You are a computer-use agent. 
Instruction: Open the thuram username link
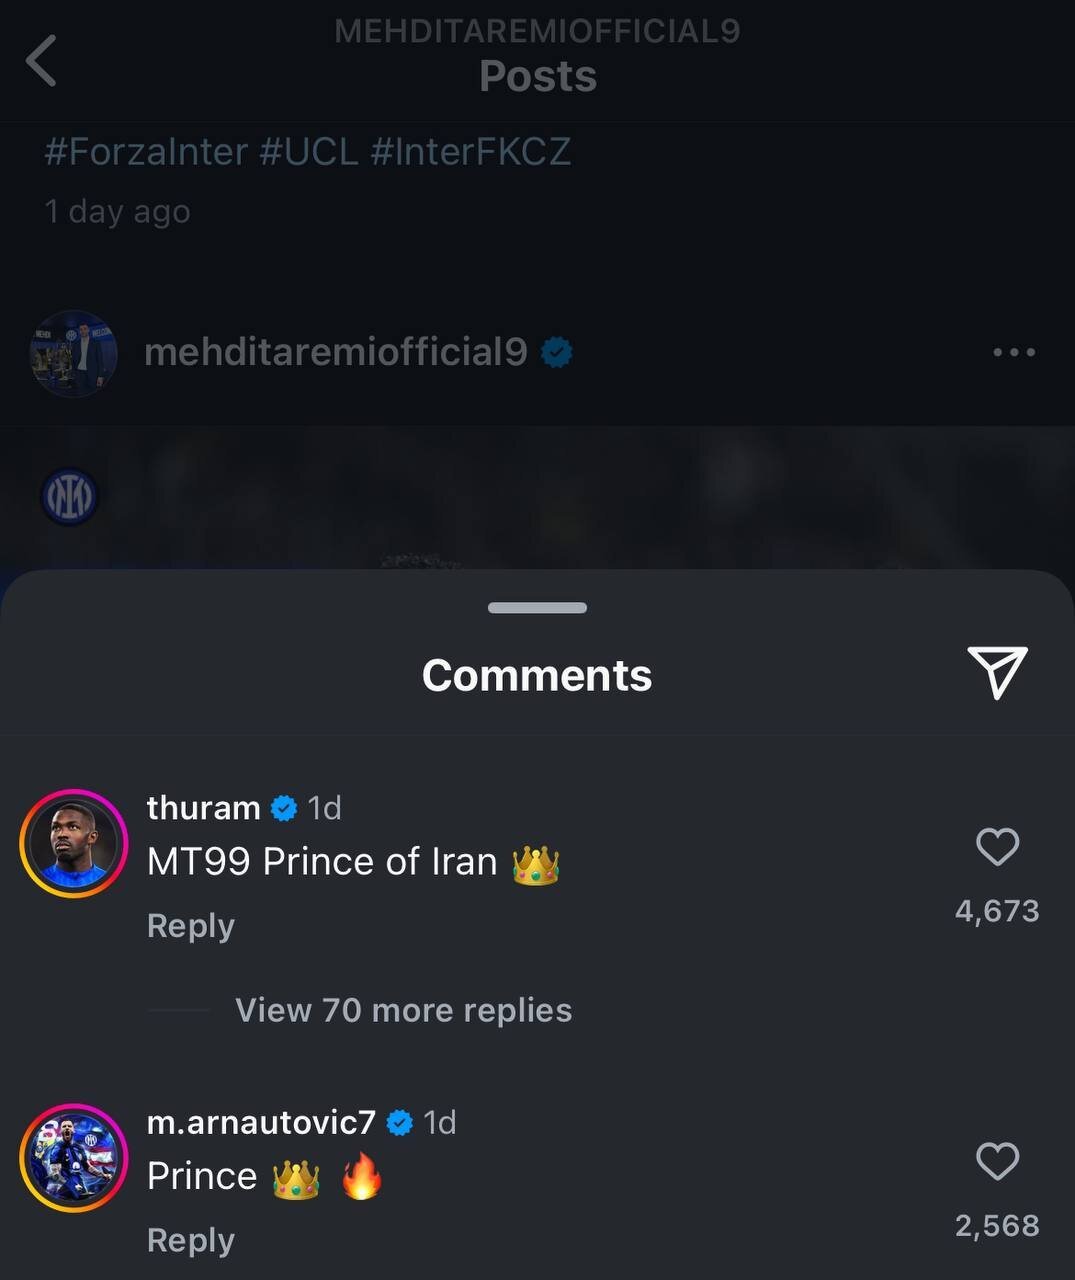(x=203, y=807)
